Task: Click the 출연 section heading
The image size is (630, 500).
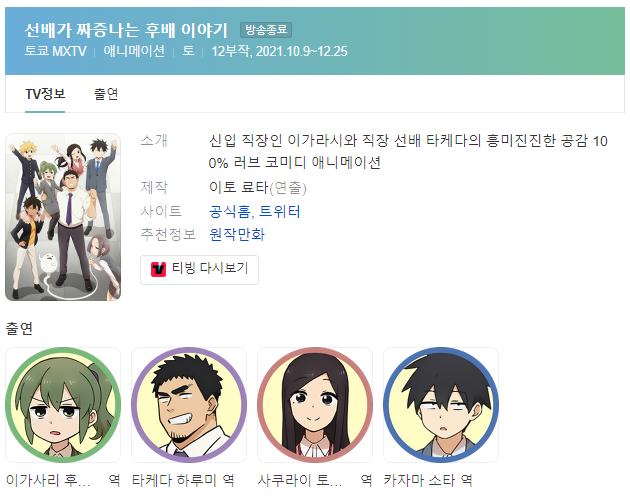Action: (x=19, y=328)
